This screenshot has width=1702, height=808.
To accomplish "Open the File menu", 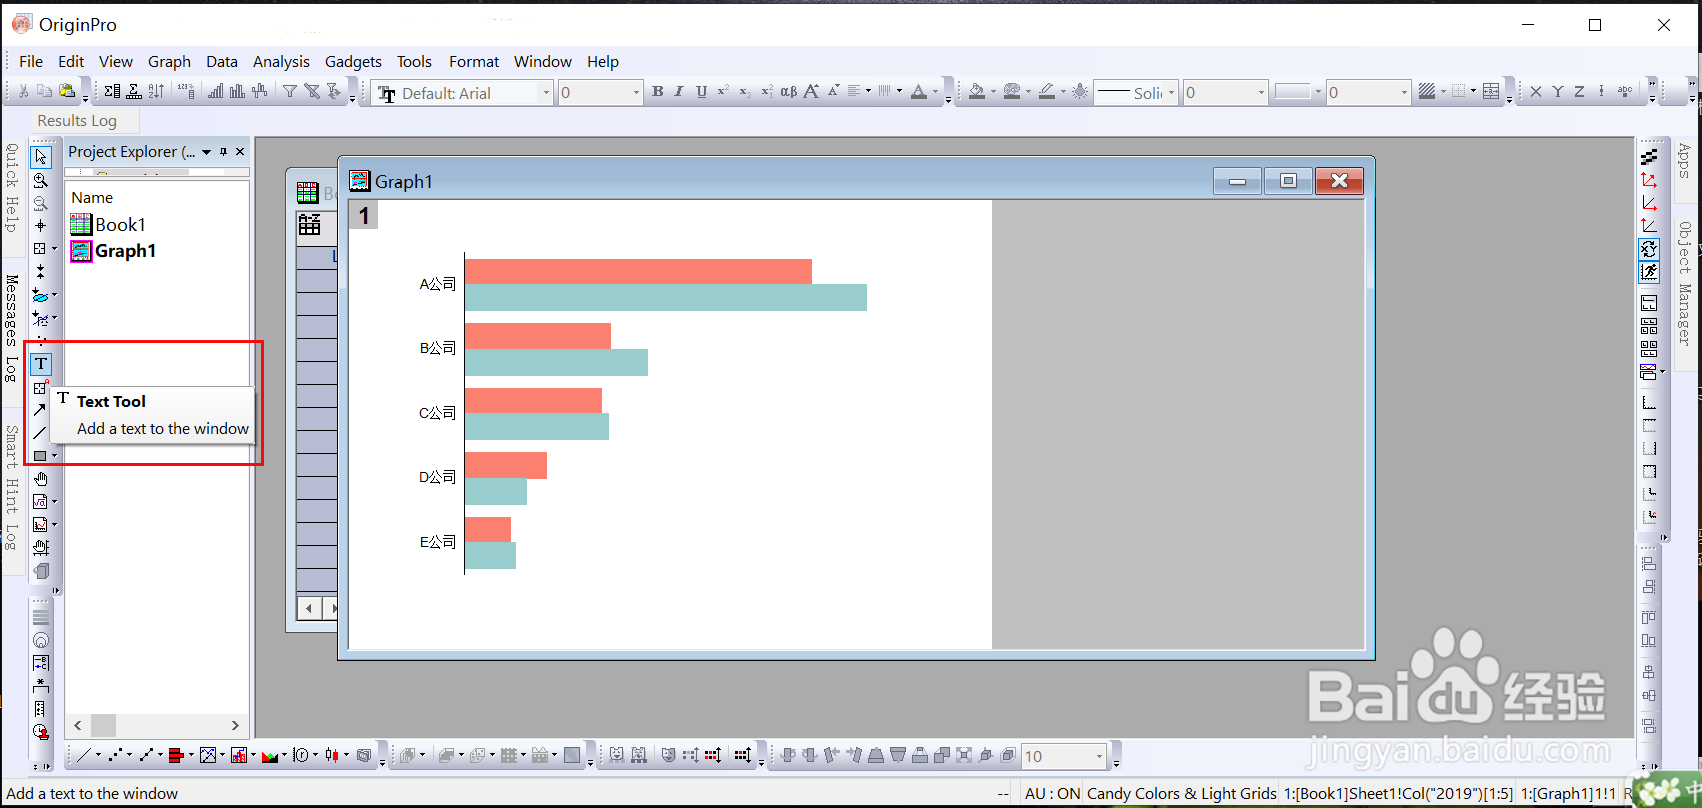I will (x=31, y=61).
